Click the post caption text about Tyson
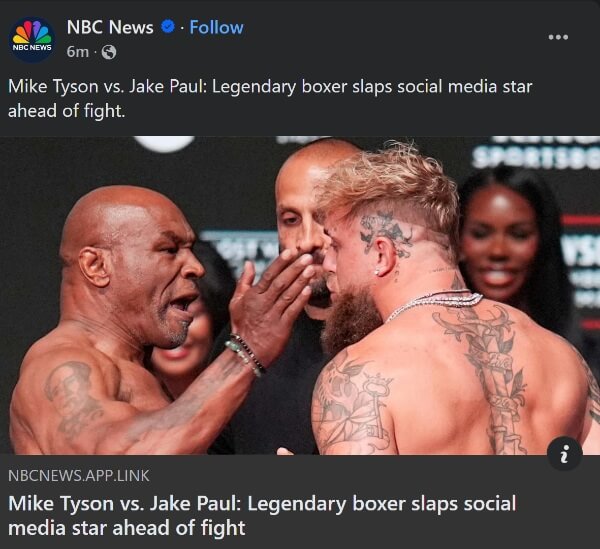Image resolution: width=600 pixels, height=549 pixels. 270,98
